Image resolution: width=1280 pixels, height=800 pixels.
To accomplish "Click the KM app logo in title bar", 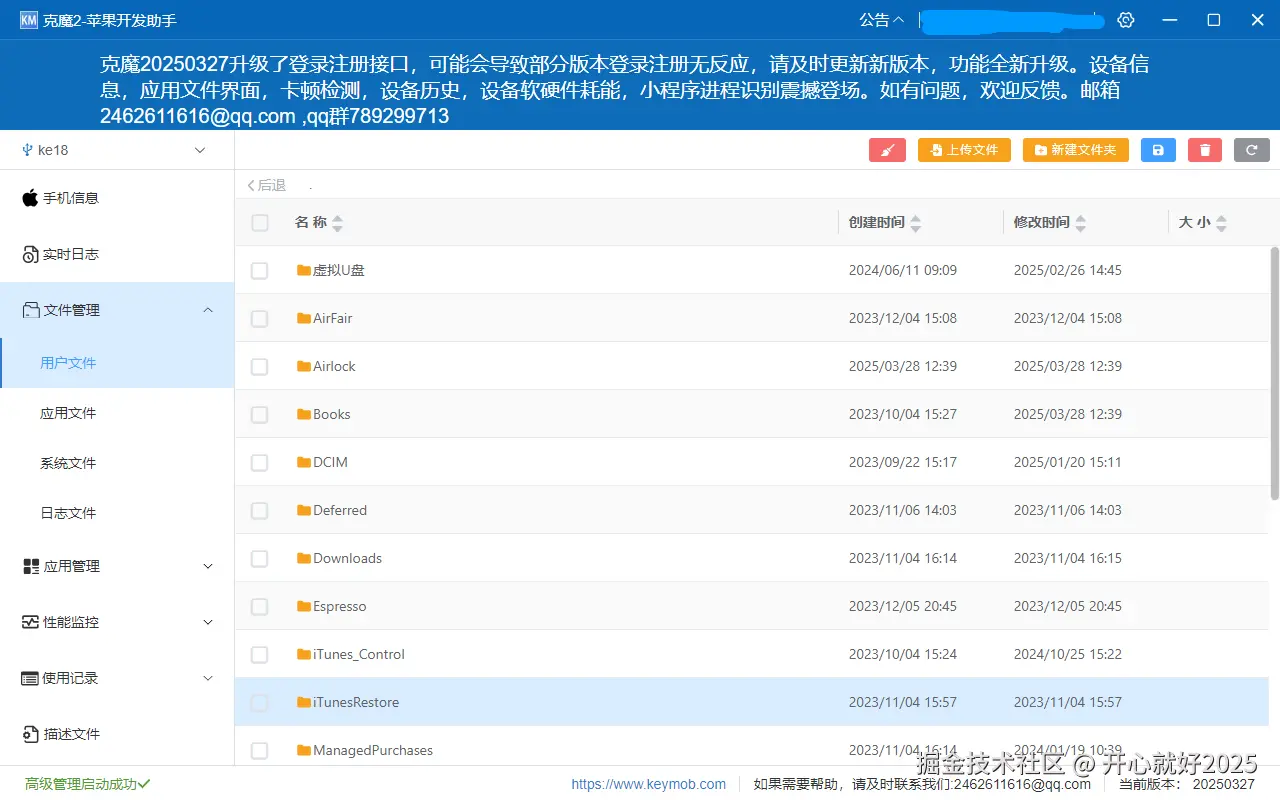I will 29,20.
